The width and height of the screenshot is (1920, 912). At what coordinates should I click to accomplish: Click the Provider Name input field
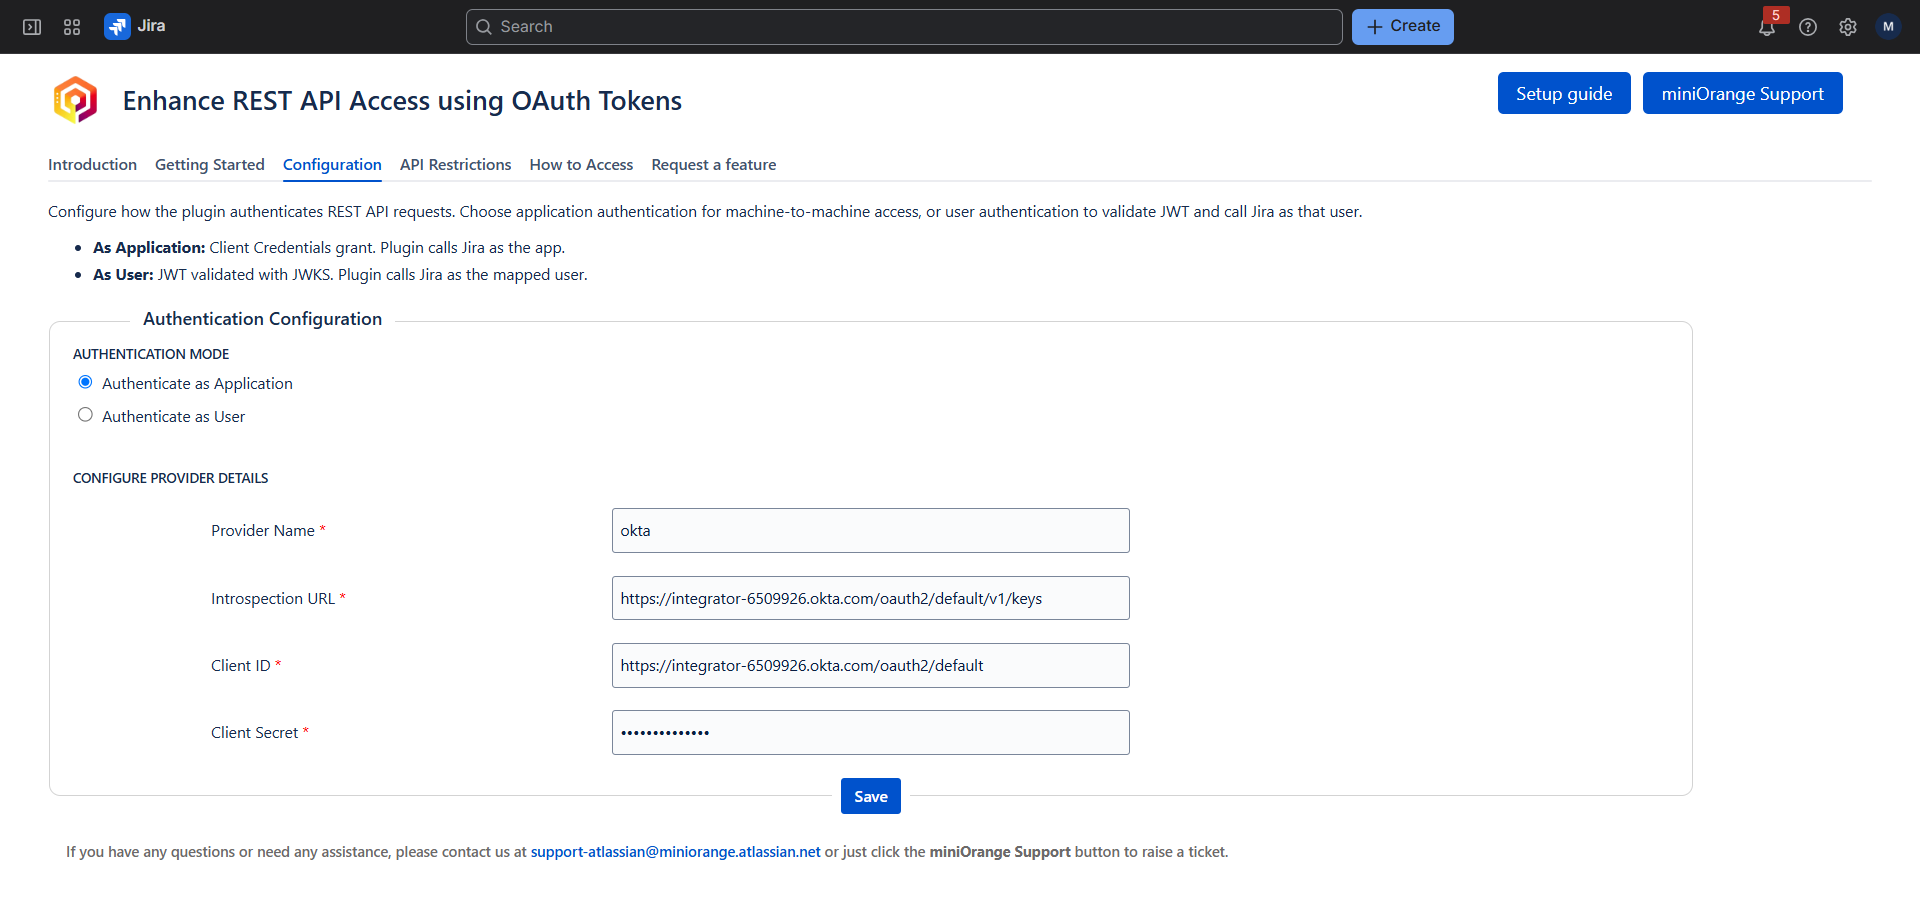click(871, 531)
